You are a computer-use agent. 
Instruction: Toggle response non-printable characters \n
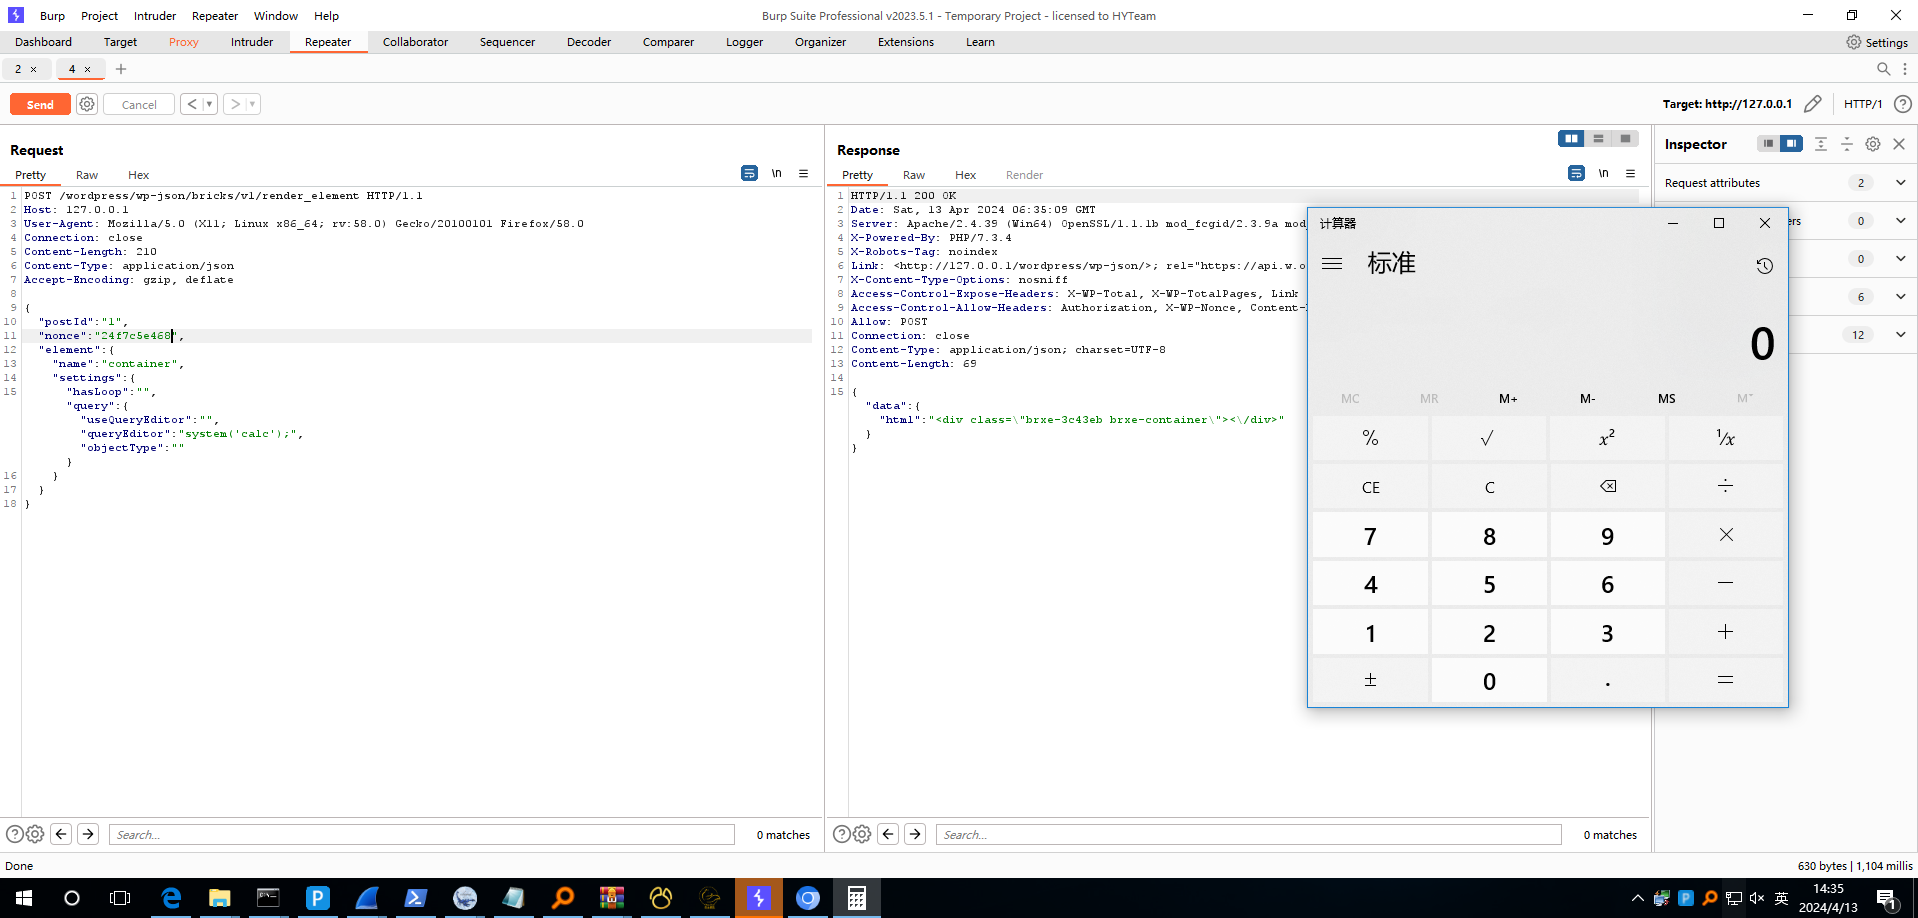[1603, 173]
